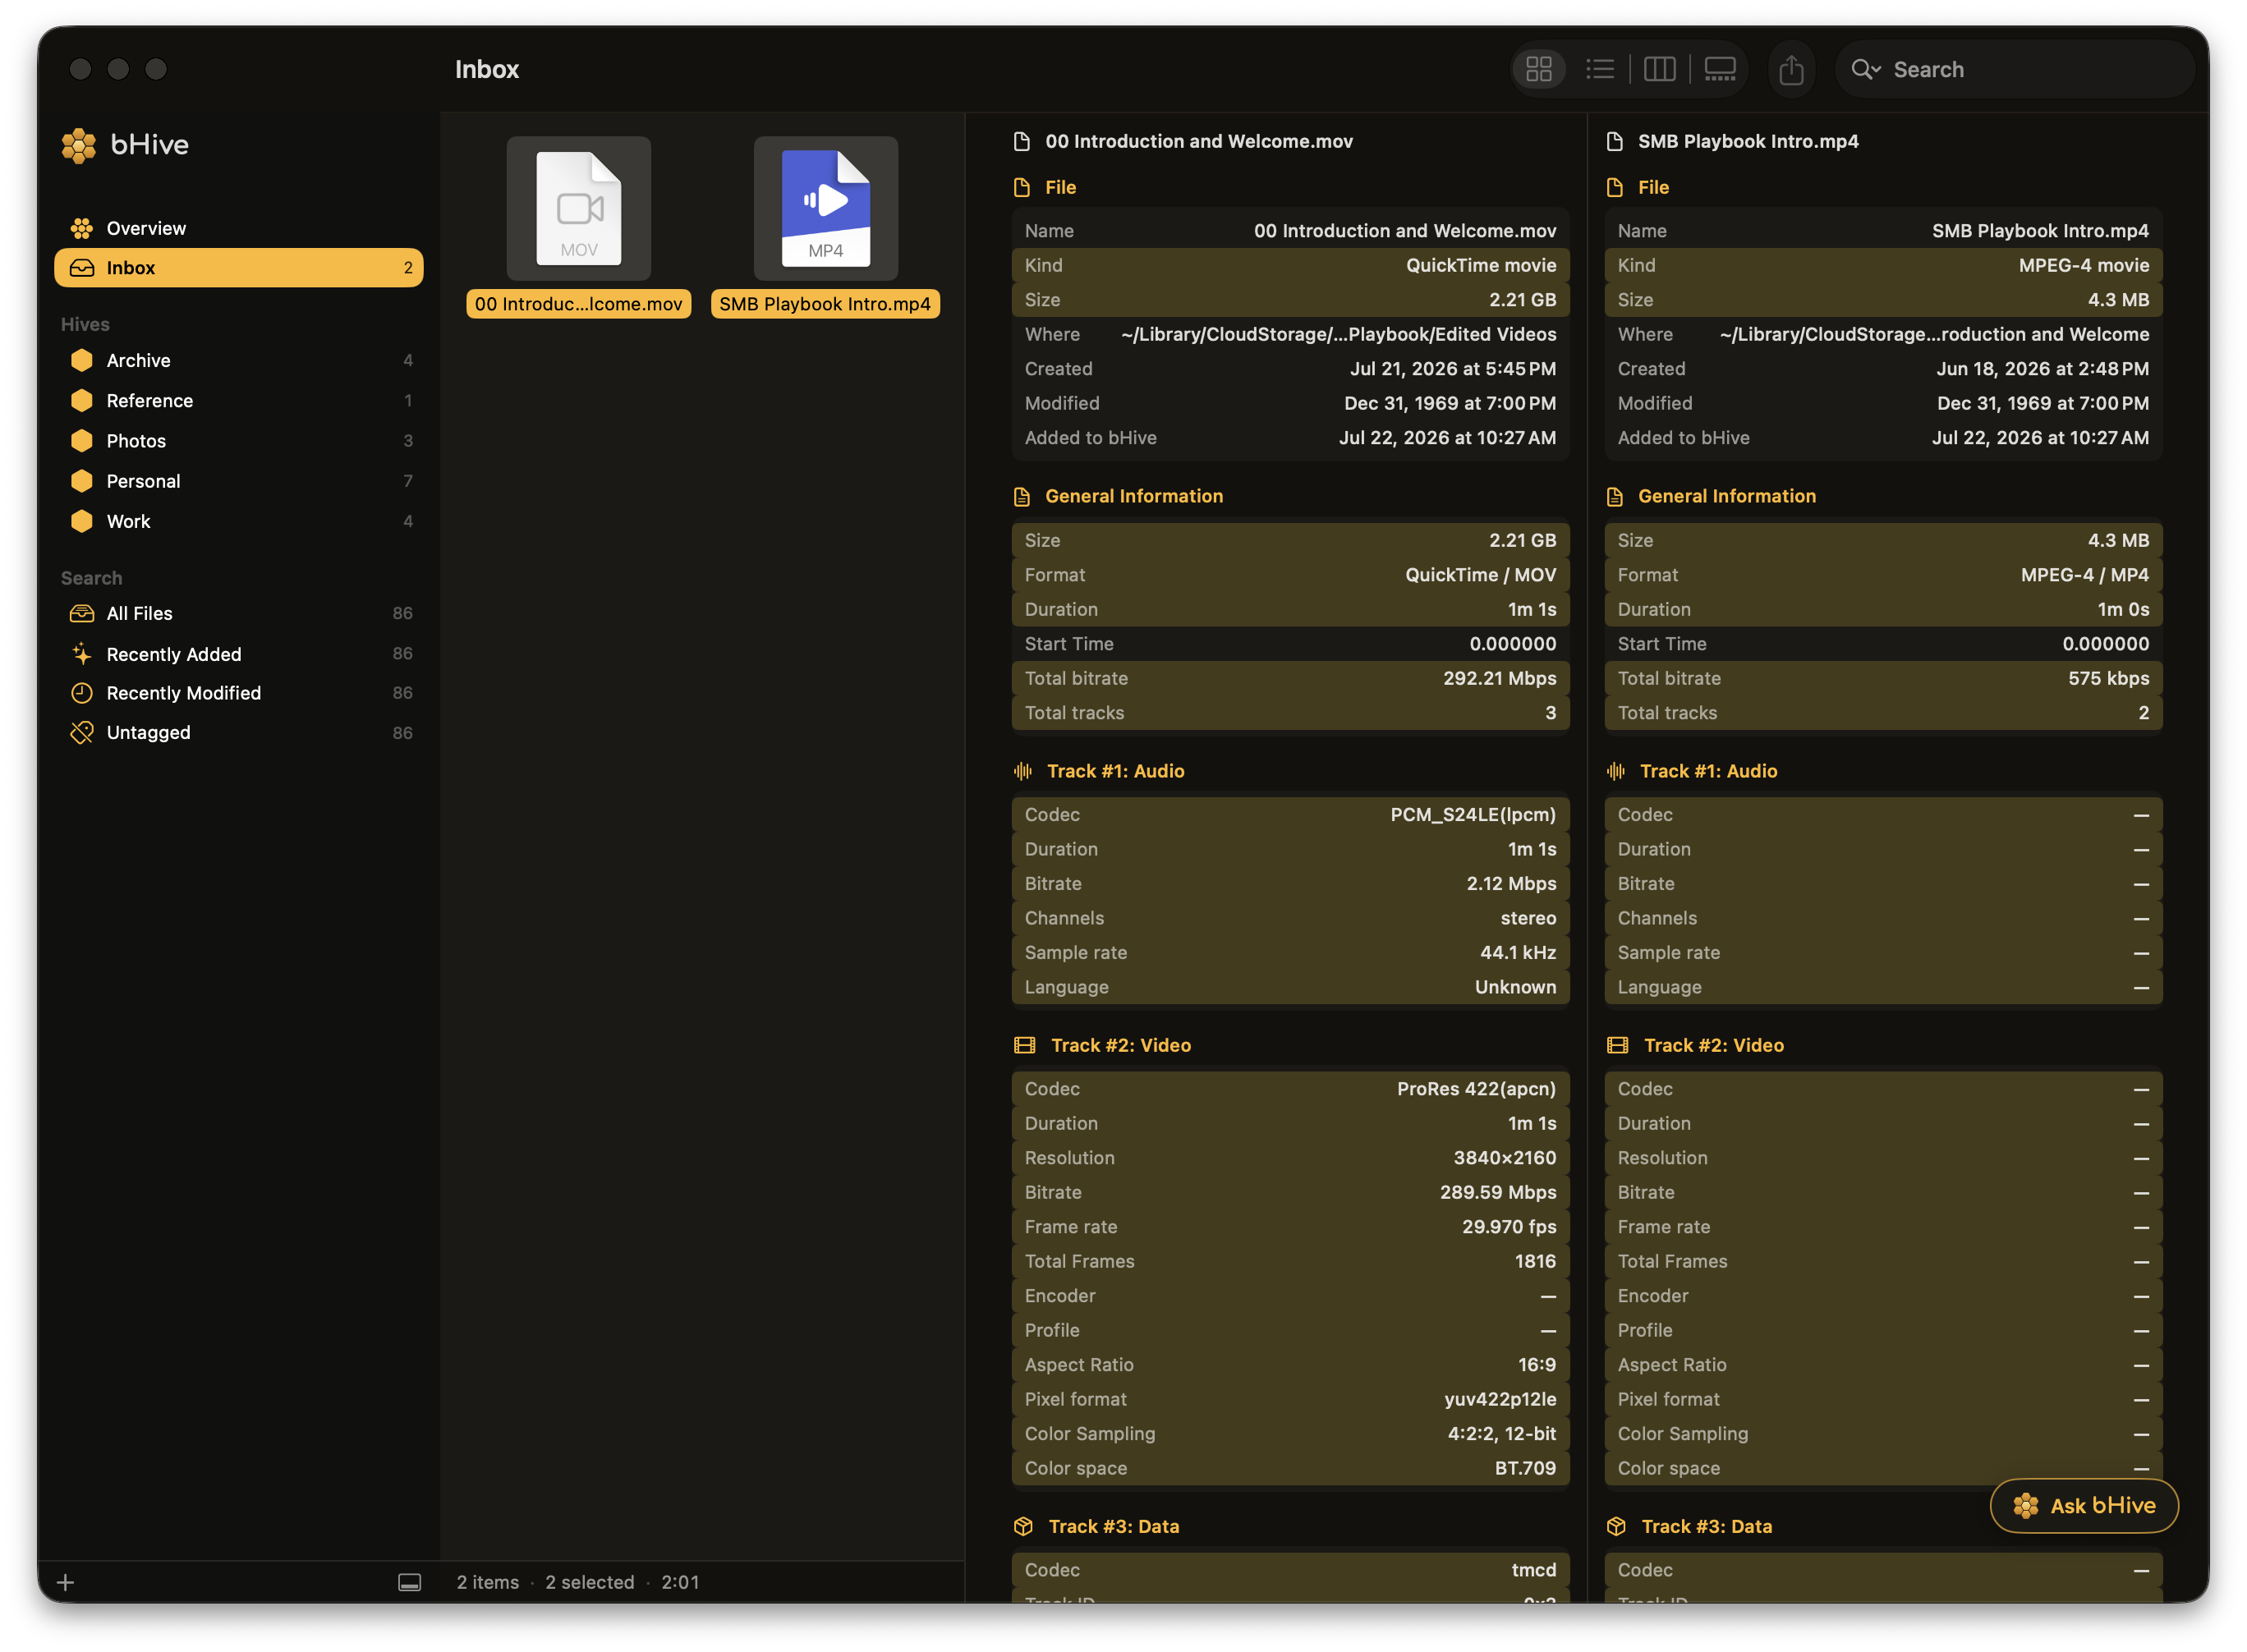Click the ProRes 422(apcn) codec value
The width and height of the screenshot is (2247, 1652).
pyautogui.click(x=1476, y=1089)
